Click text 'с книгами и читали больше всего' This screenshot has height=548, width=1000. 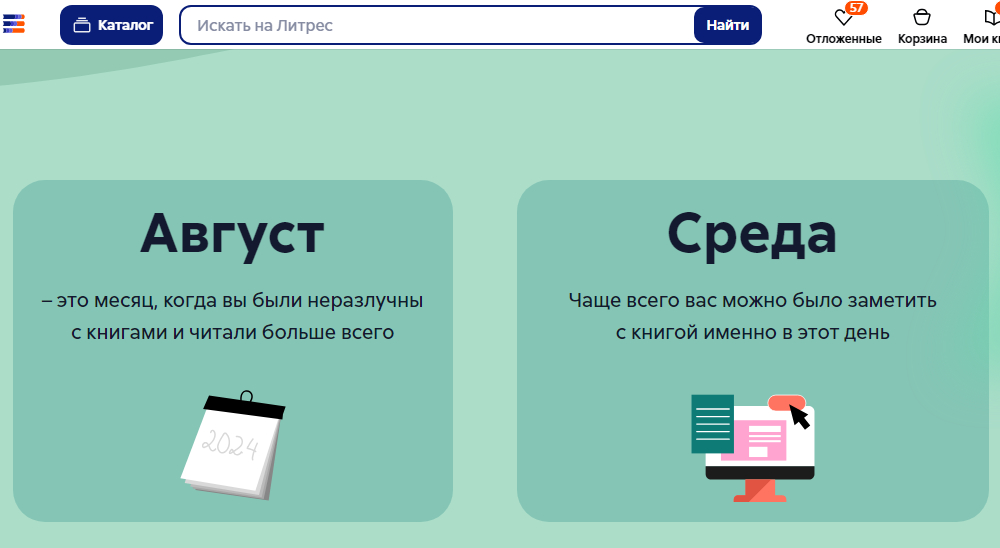click(233, 332)
